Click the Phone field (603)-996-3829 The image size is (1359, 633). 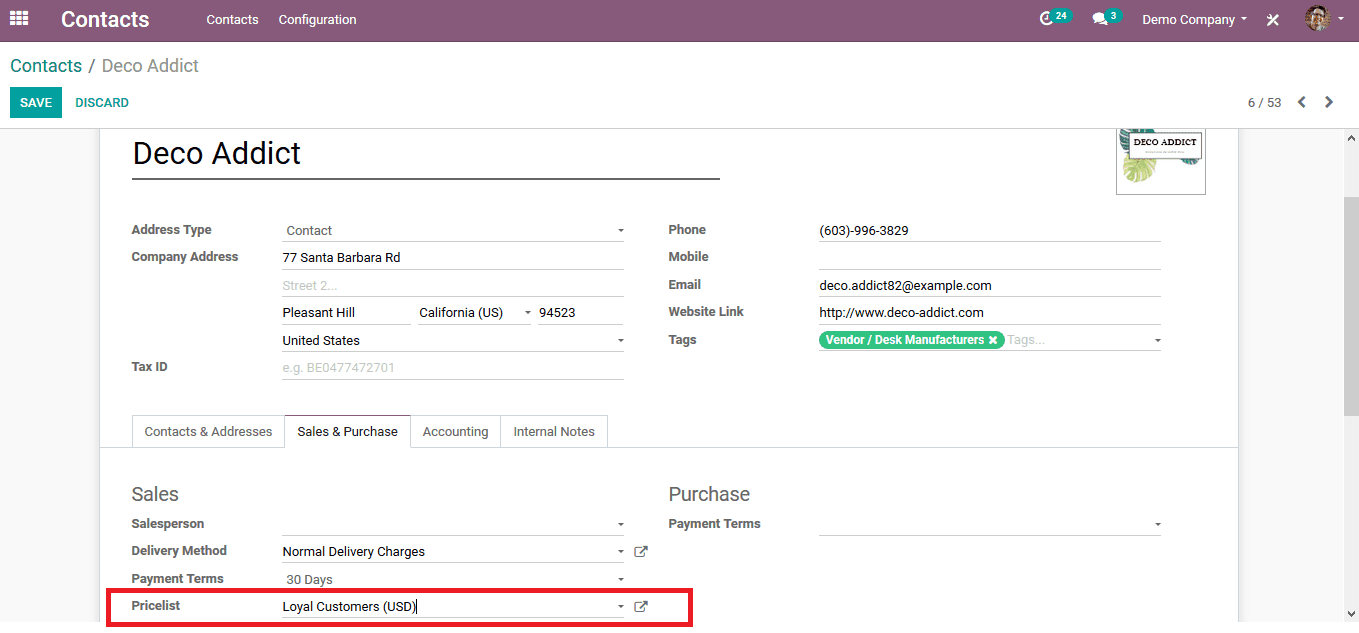coord(989,231)
